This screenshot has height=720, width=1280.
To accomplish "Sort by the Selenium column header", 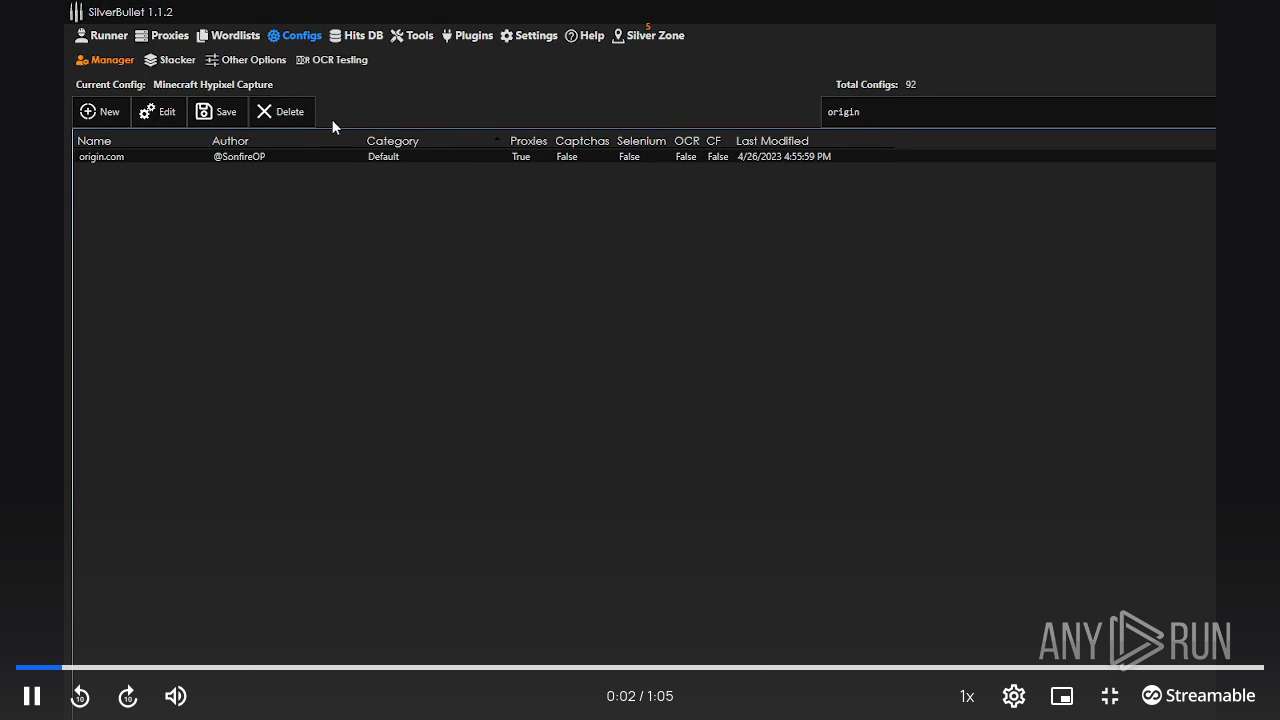I will [641, 141].
